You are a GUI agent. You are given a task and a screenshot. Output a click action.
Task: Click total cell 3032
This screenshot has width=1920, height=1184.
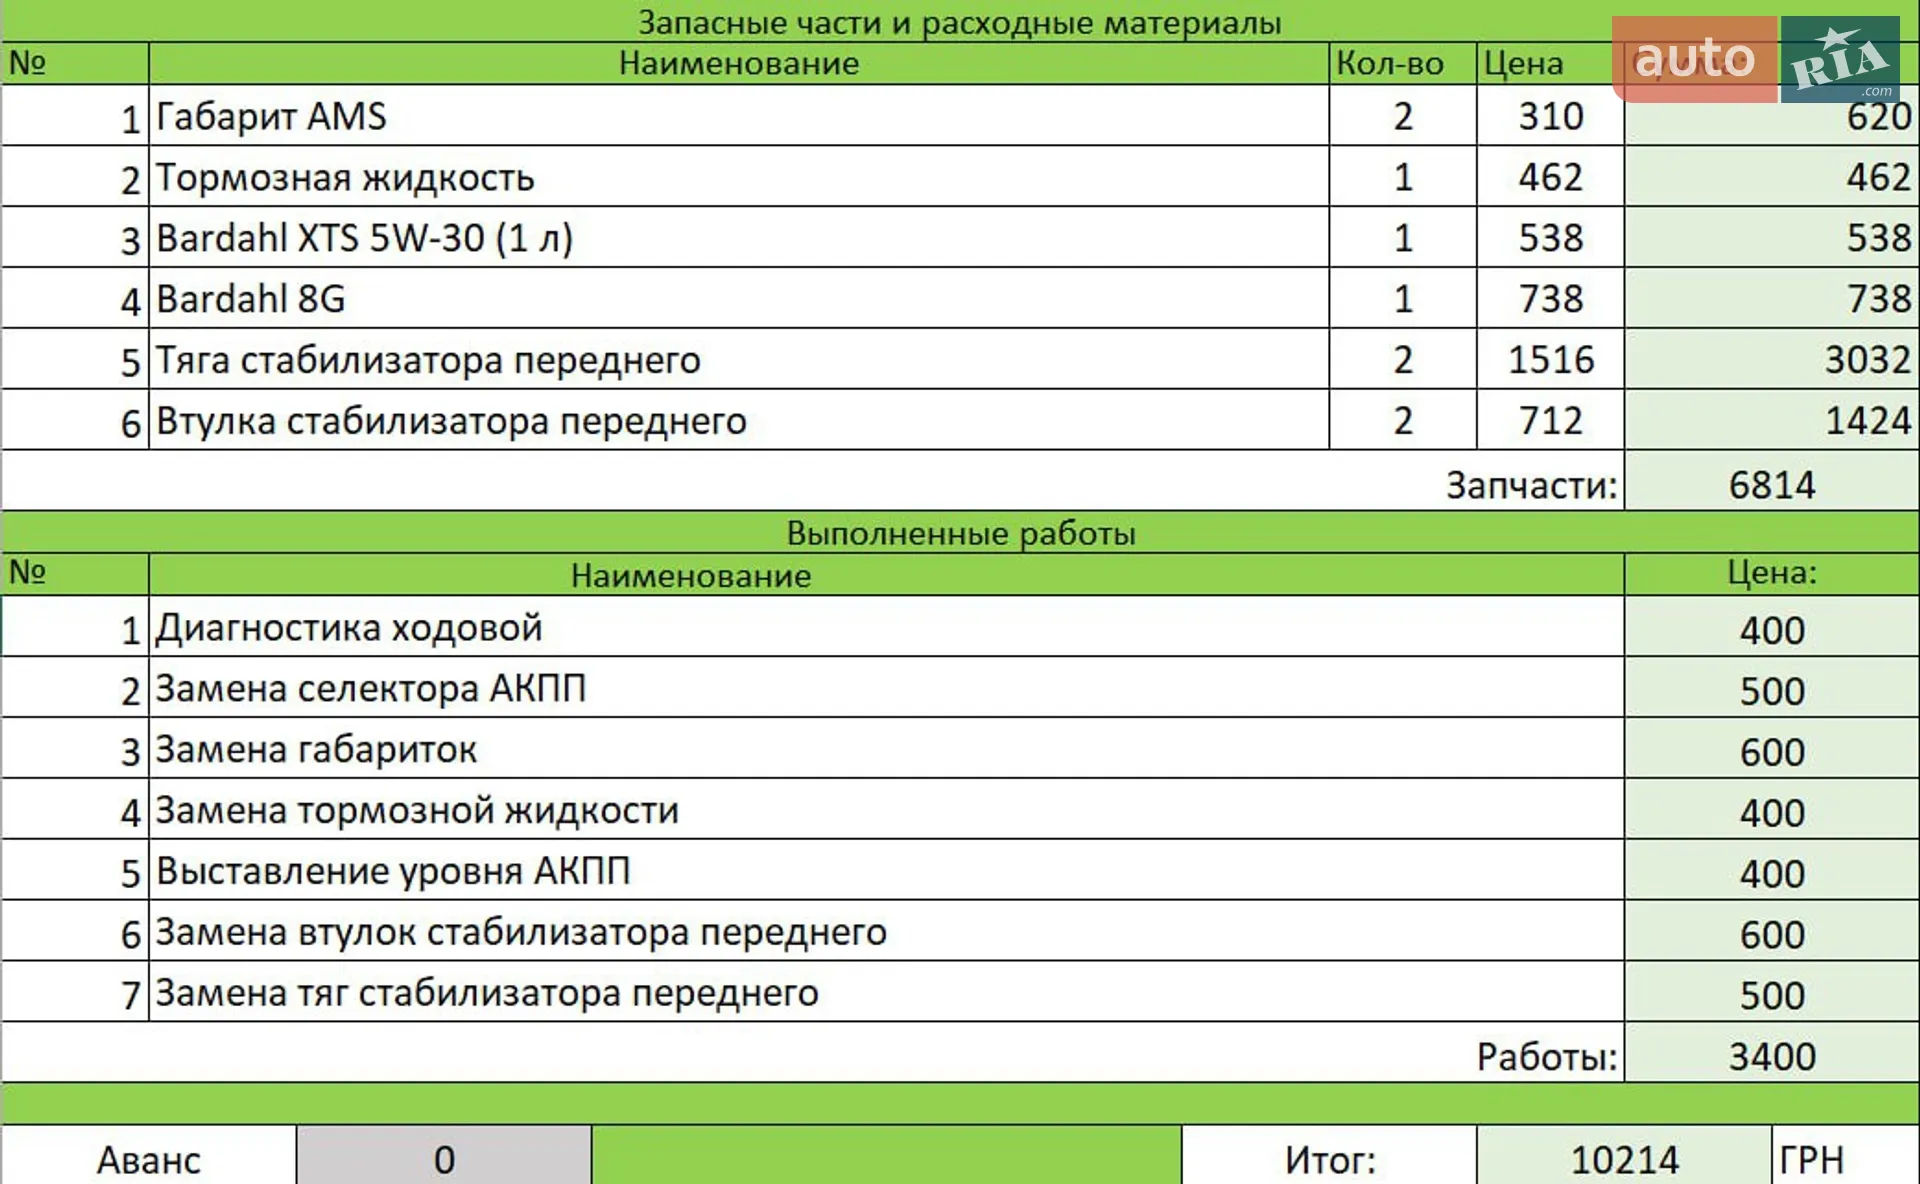coord(1772,360)
